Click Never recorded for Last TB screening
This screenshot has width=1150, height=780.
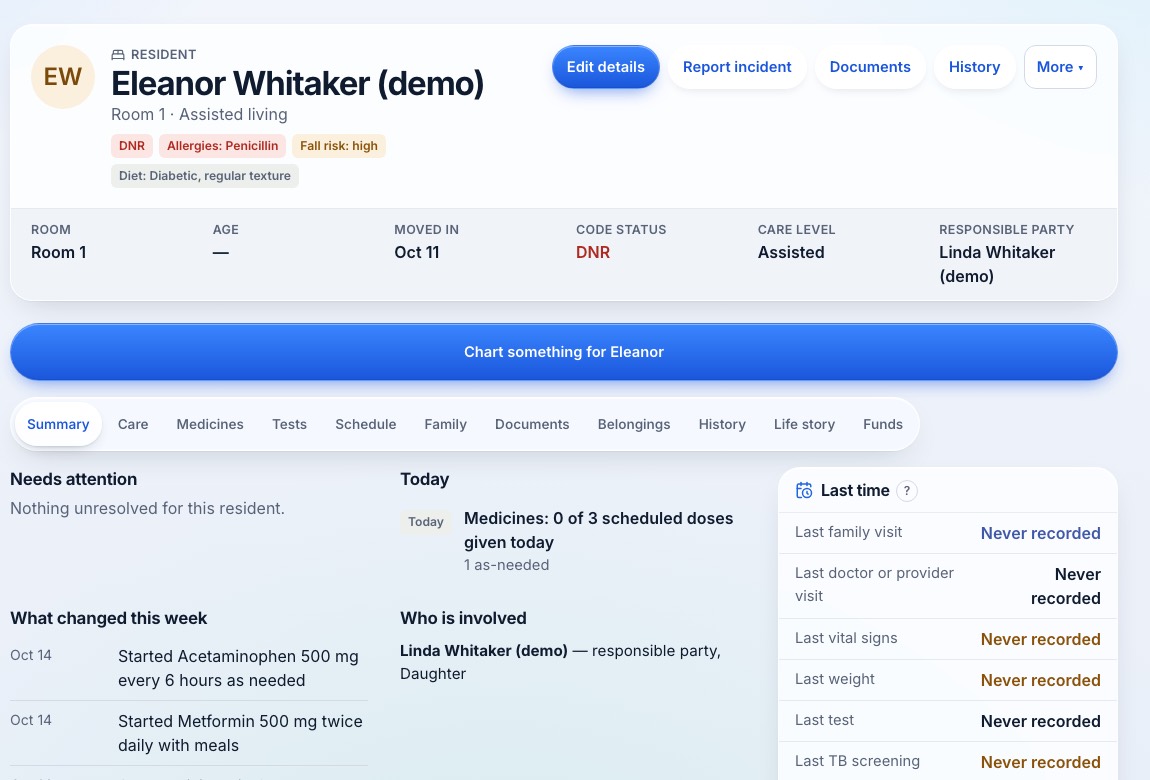[1040, 762]
